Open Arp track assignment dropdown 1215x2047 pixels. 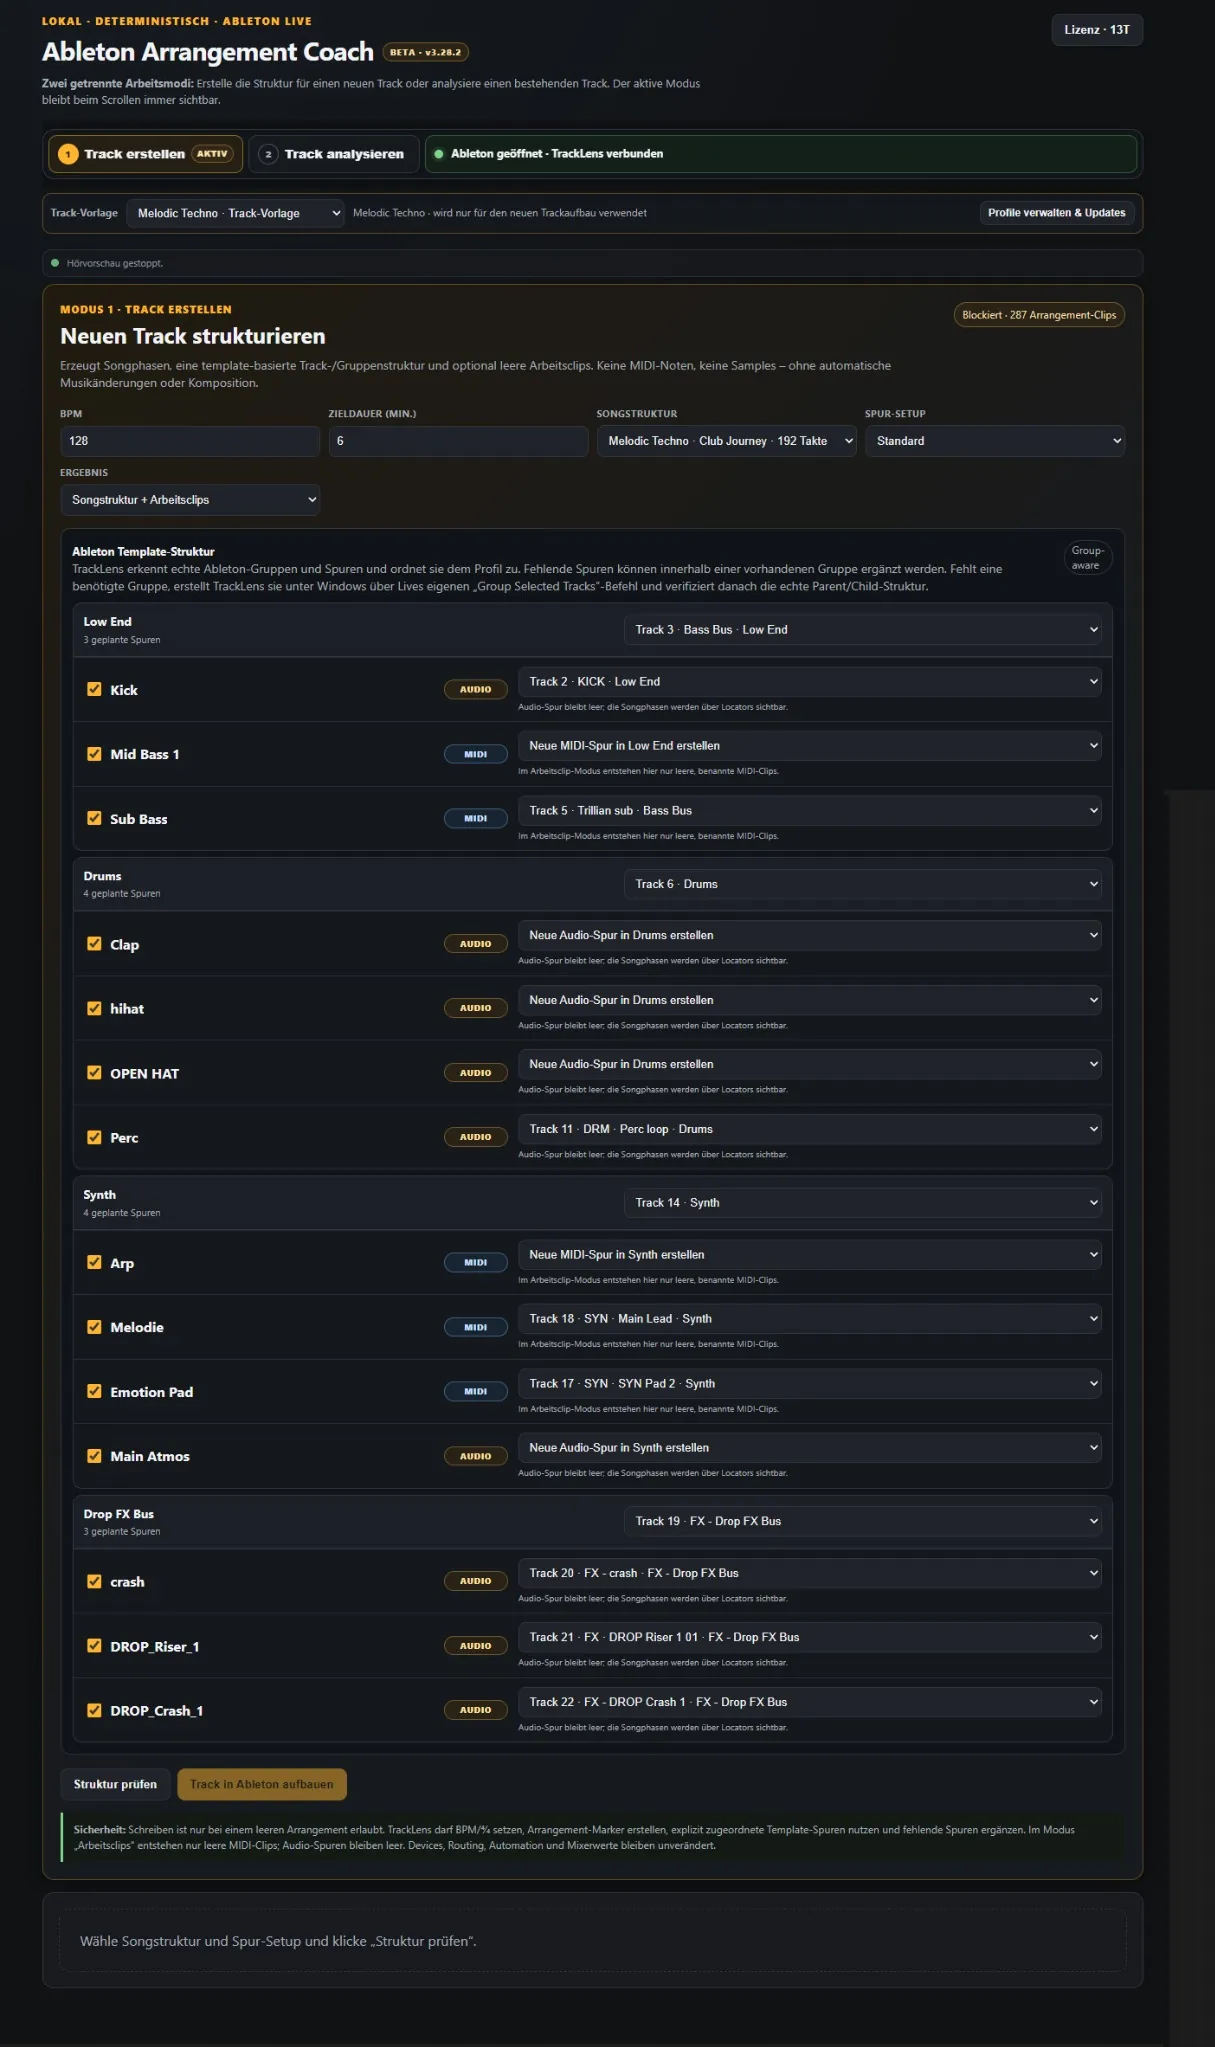(810, 1255)
